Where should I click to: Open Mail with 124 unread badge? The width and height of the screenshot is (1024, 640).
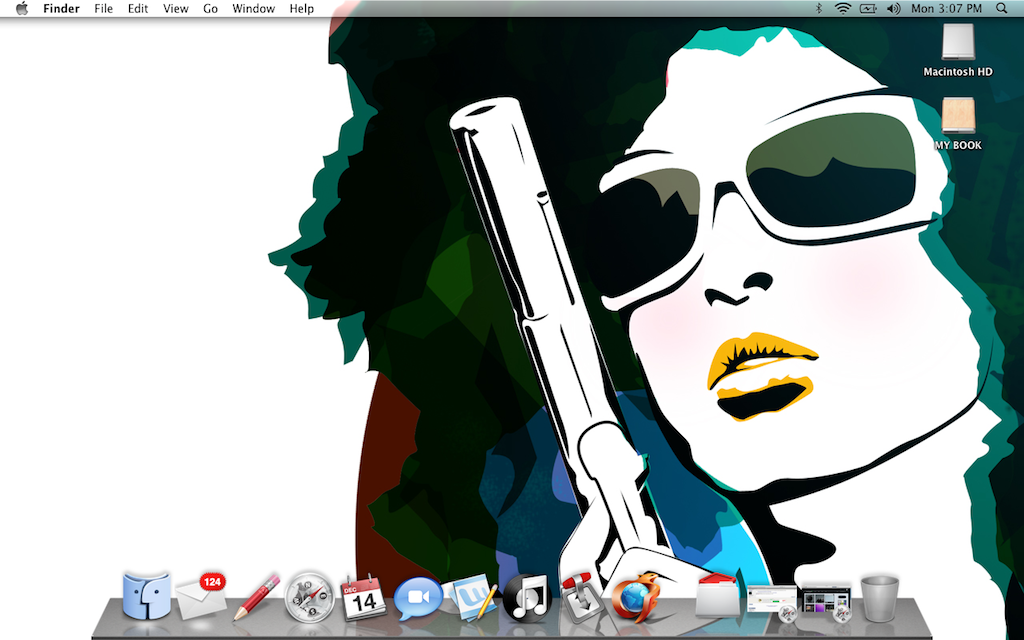pyautogui.click(x=202, y=596)
